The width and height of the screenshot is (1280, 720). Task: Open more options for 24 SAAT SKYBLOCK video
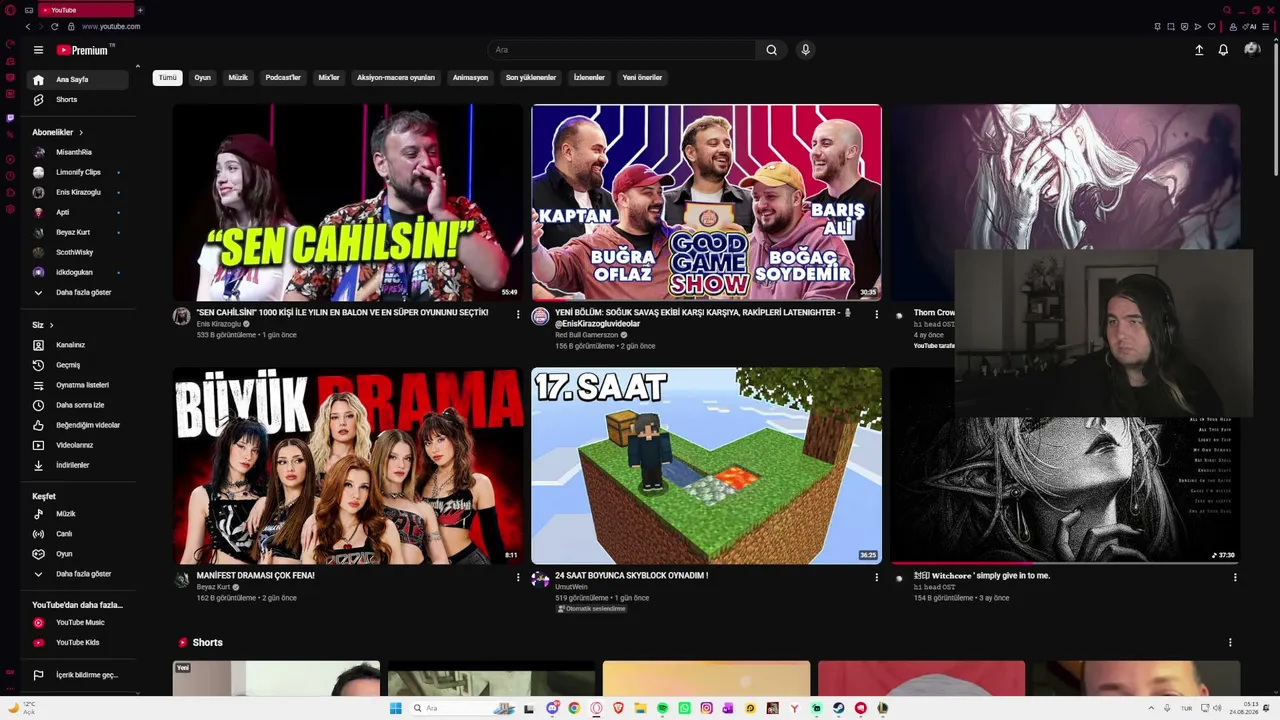877,577
